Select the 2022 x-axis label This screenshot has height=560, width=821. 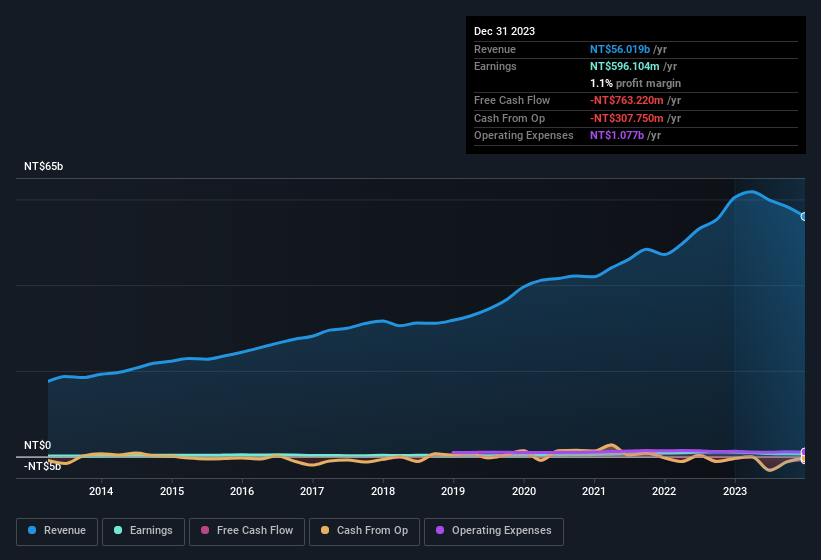(x=664, y=491)
